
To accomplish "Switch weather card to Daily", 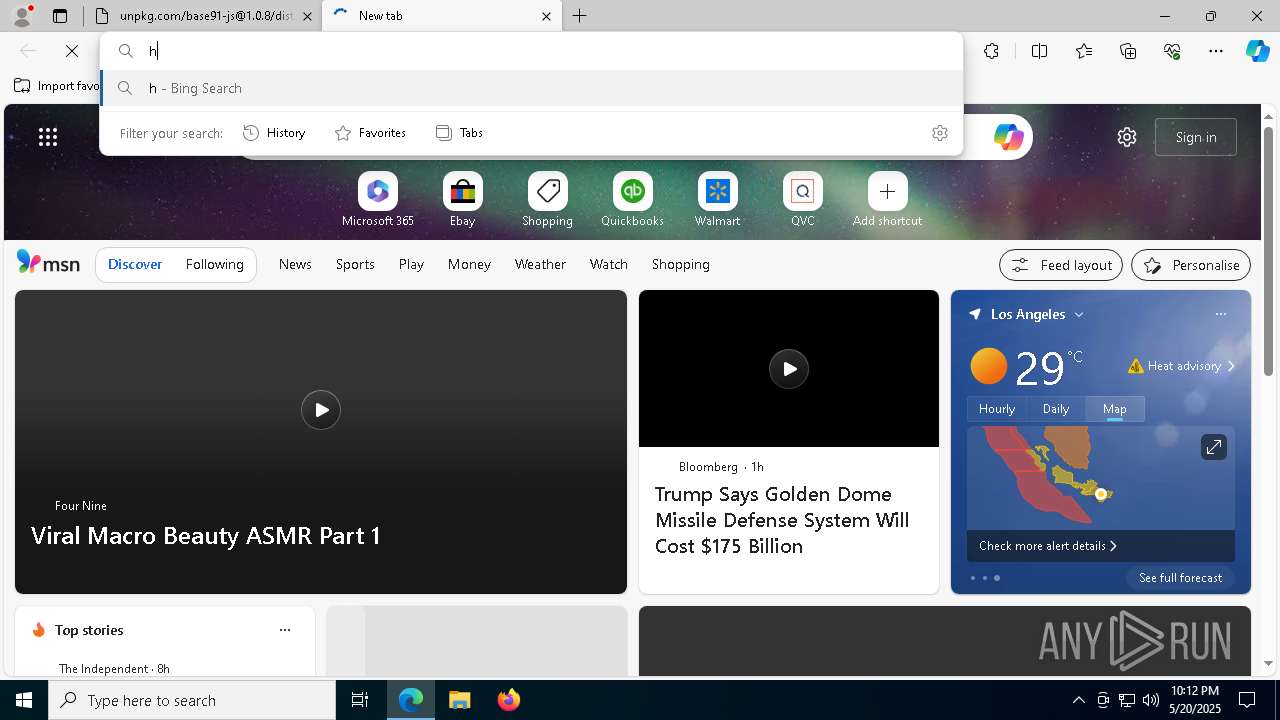I will pos(1056,409).
